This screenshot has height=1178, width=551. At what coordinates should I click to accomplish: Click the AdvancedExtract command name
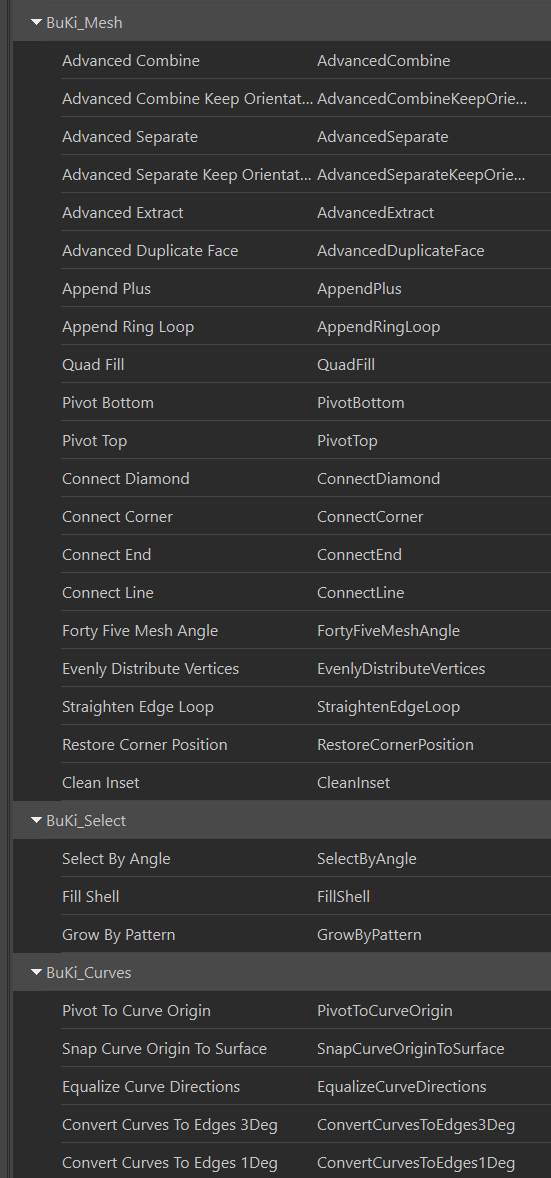[x=375, y=213]
